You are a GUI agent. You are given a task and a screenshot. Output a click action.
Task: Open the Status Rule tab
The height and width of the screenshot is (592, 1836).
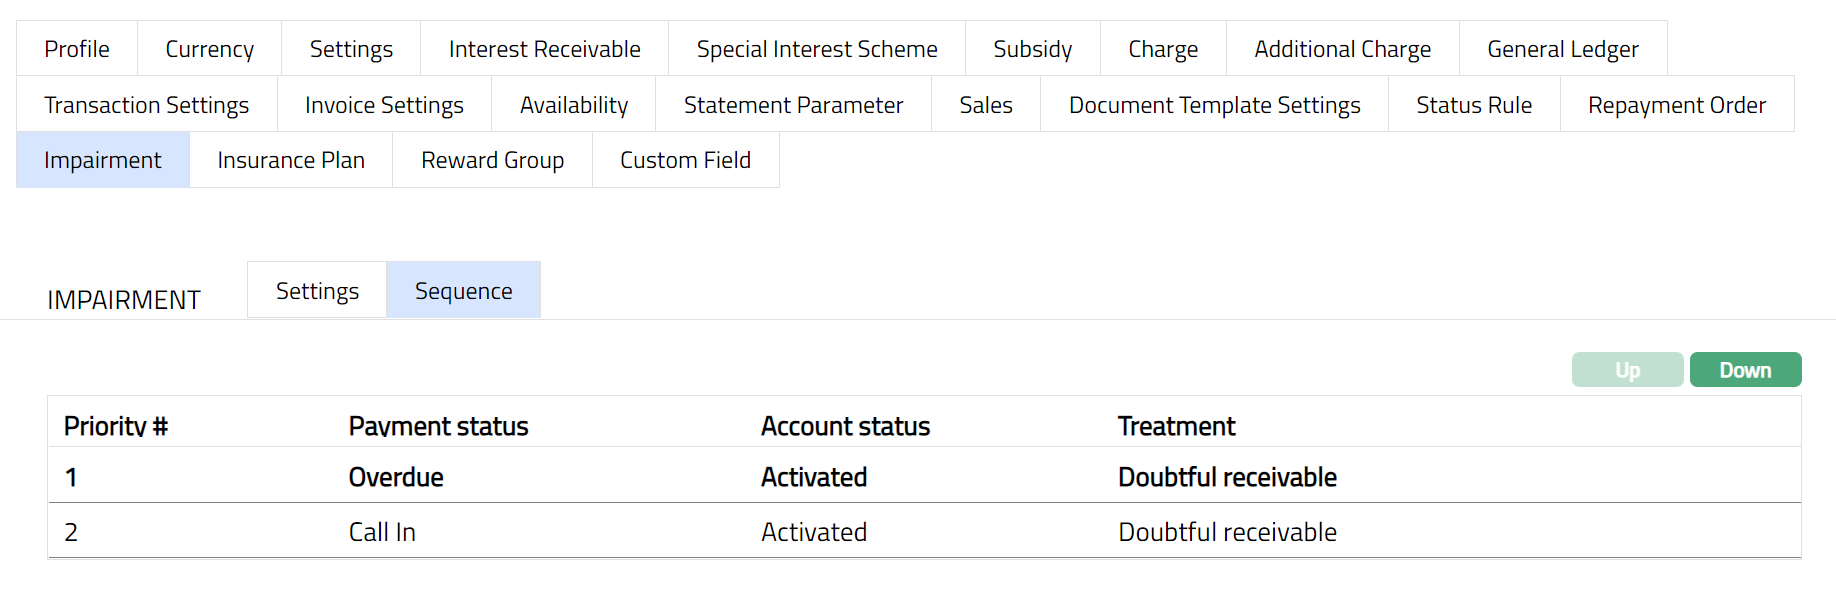[x=1473, y=105]
